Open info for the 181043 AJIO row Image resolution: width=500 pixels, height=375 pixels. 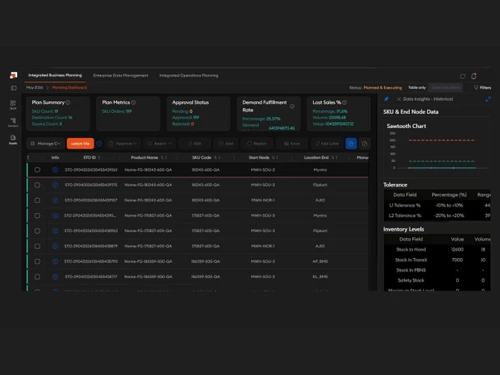coord(55,200)
